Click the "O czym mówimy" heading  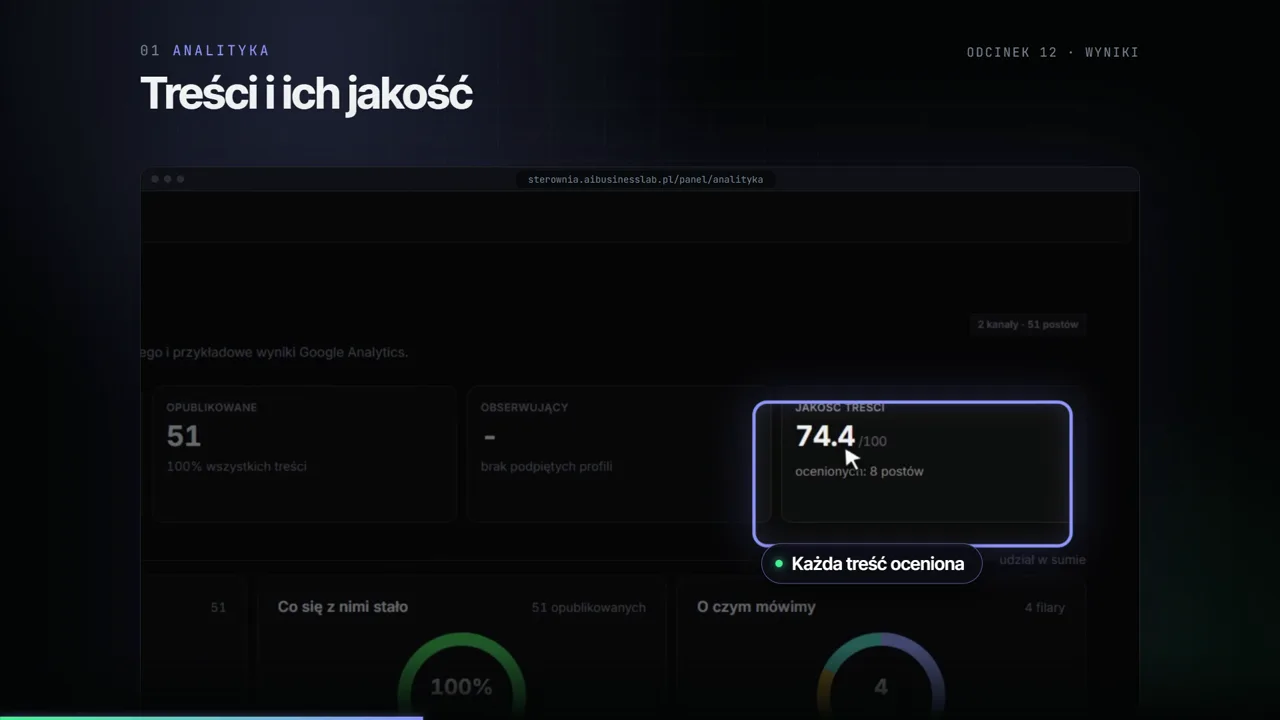tap(756, 607)
